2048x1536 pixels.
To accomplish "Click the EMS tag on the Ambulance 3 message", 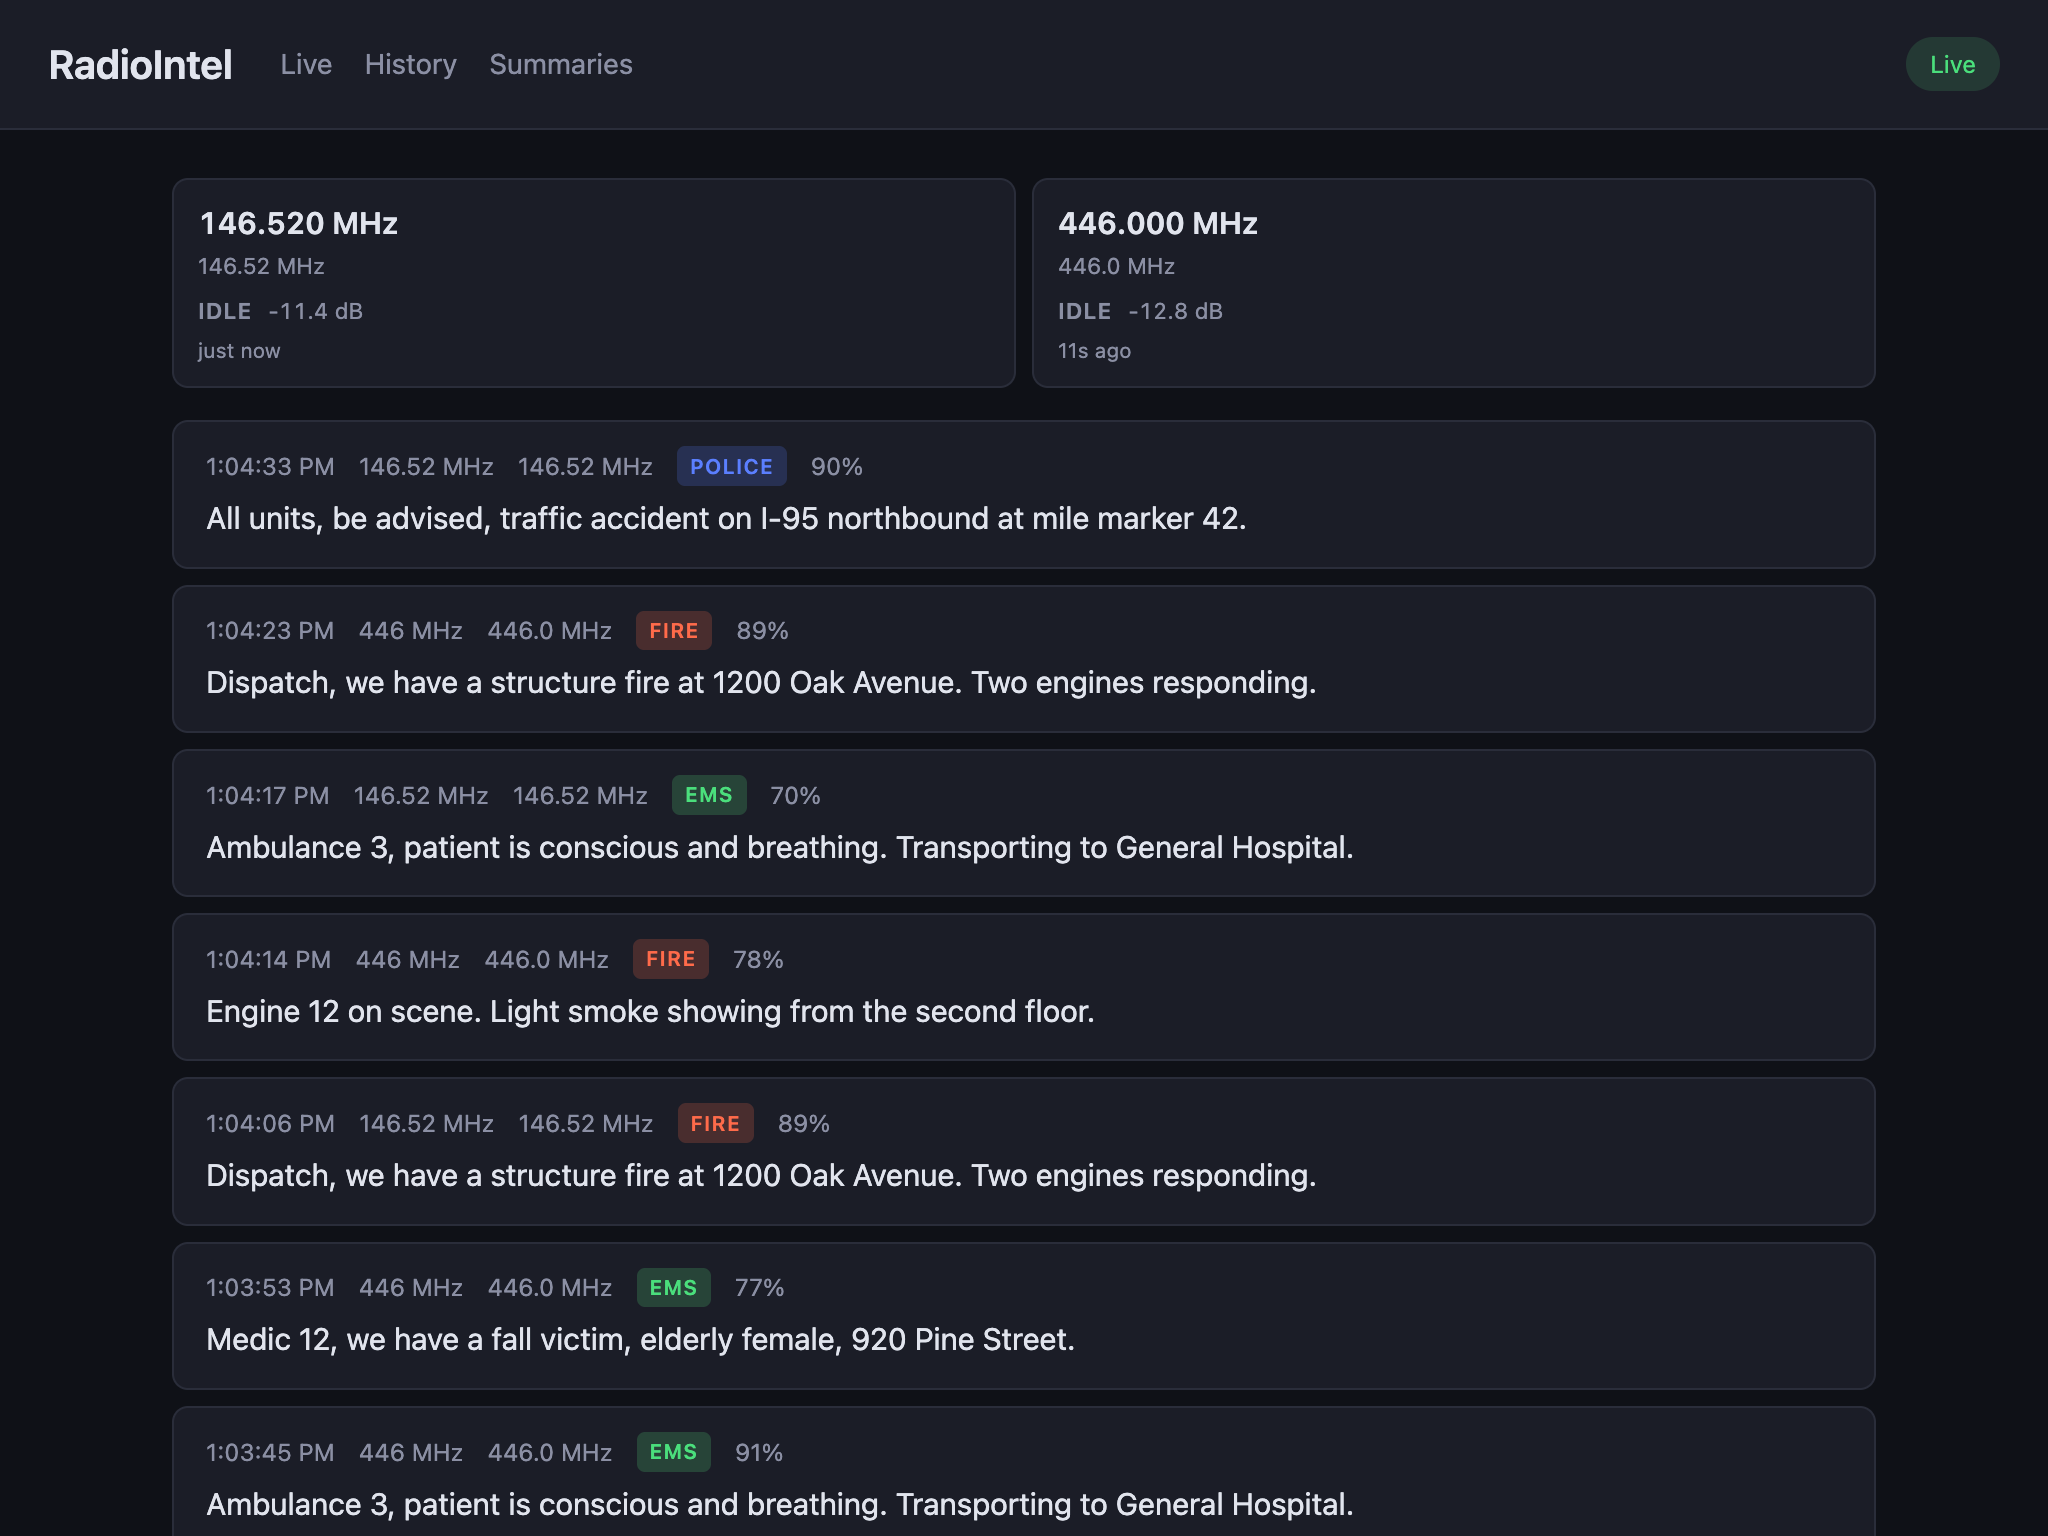I will coord(708,794).
